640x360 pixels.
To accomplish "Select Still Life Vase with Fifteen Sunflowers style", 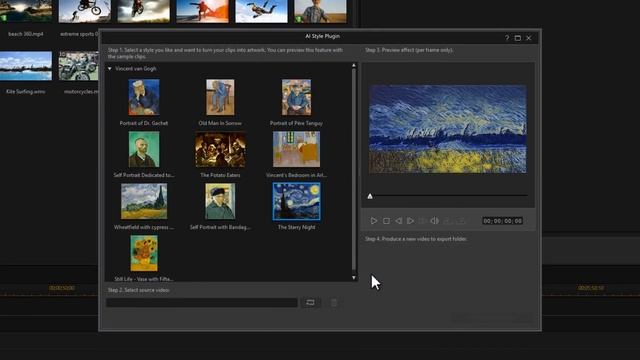I will tap(144, 253).
